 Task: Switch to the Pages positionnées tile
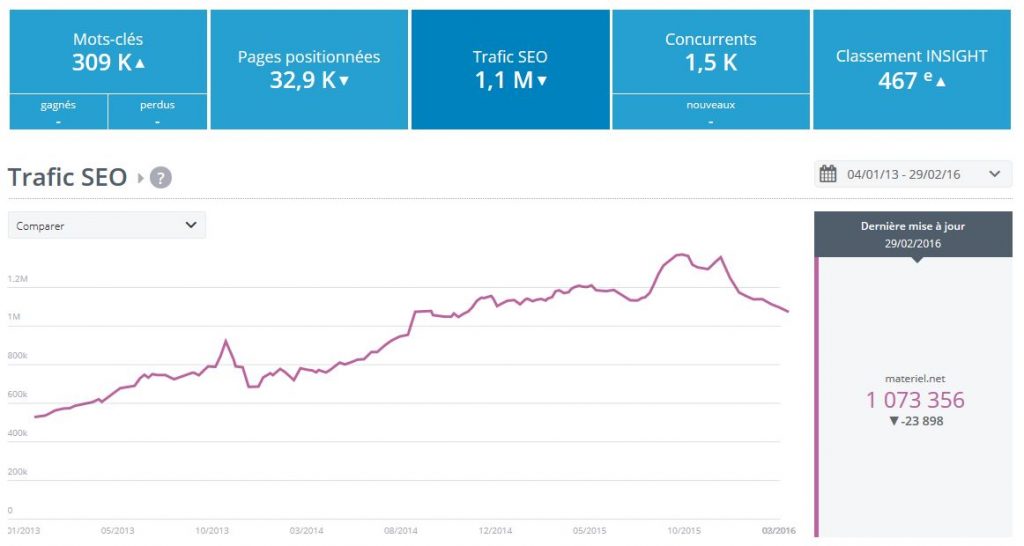point(309,69)
